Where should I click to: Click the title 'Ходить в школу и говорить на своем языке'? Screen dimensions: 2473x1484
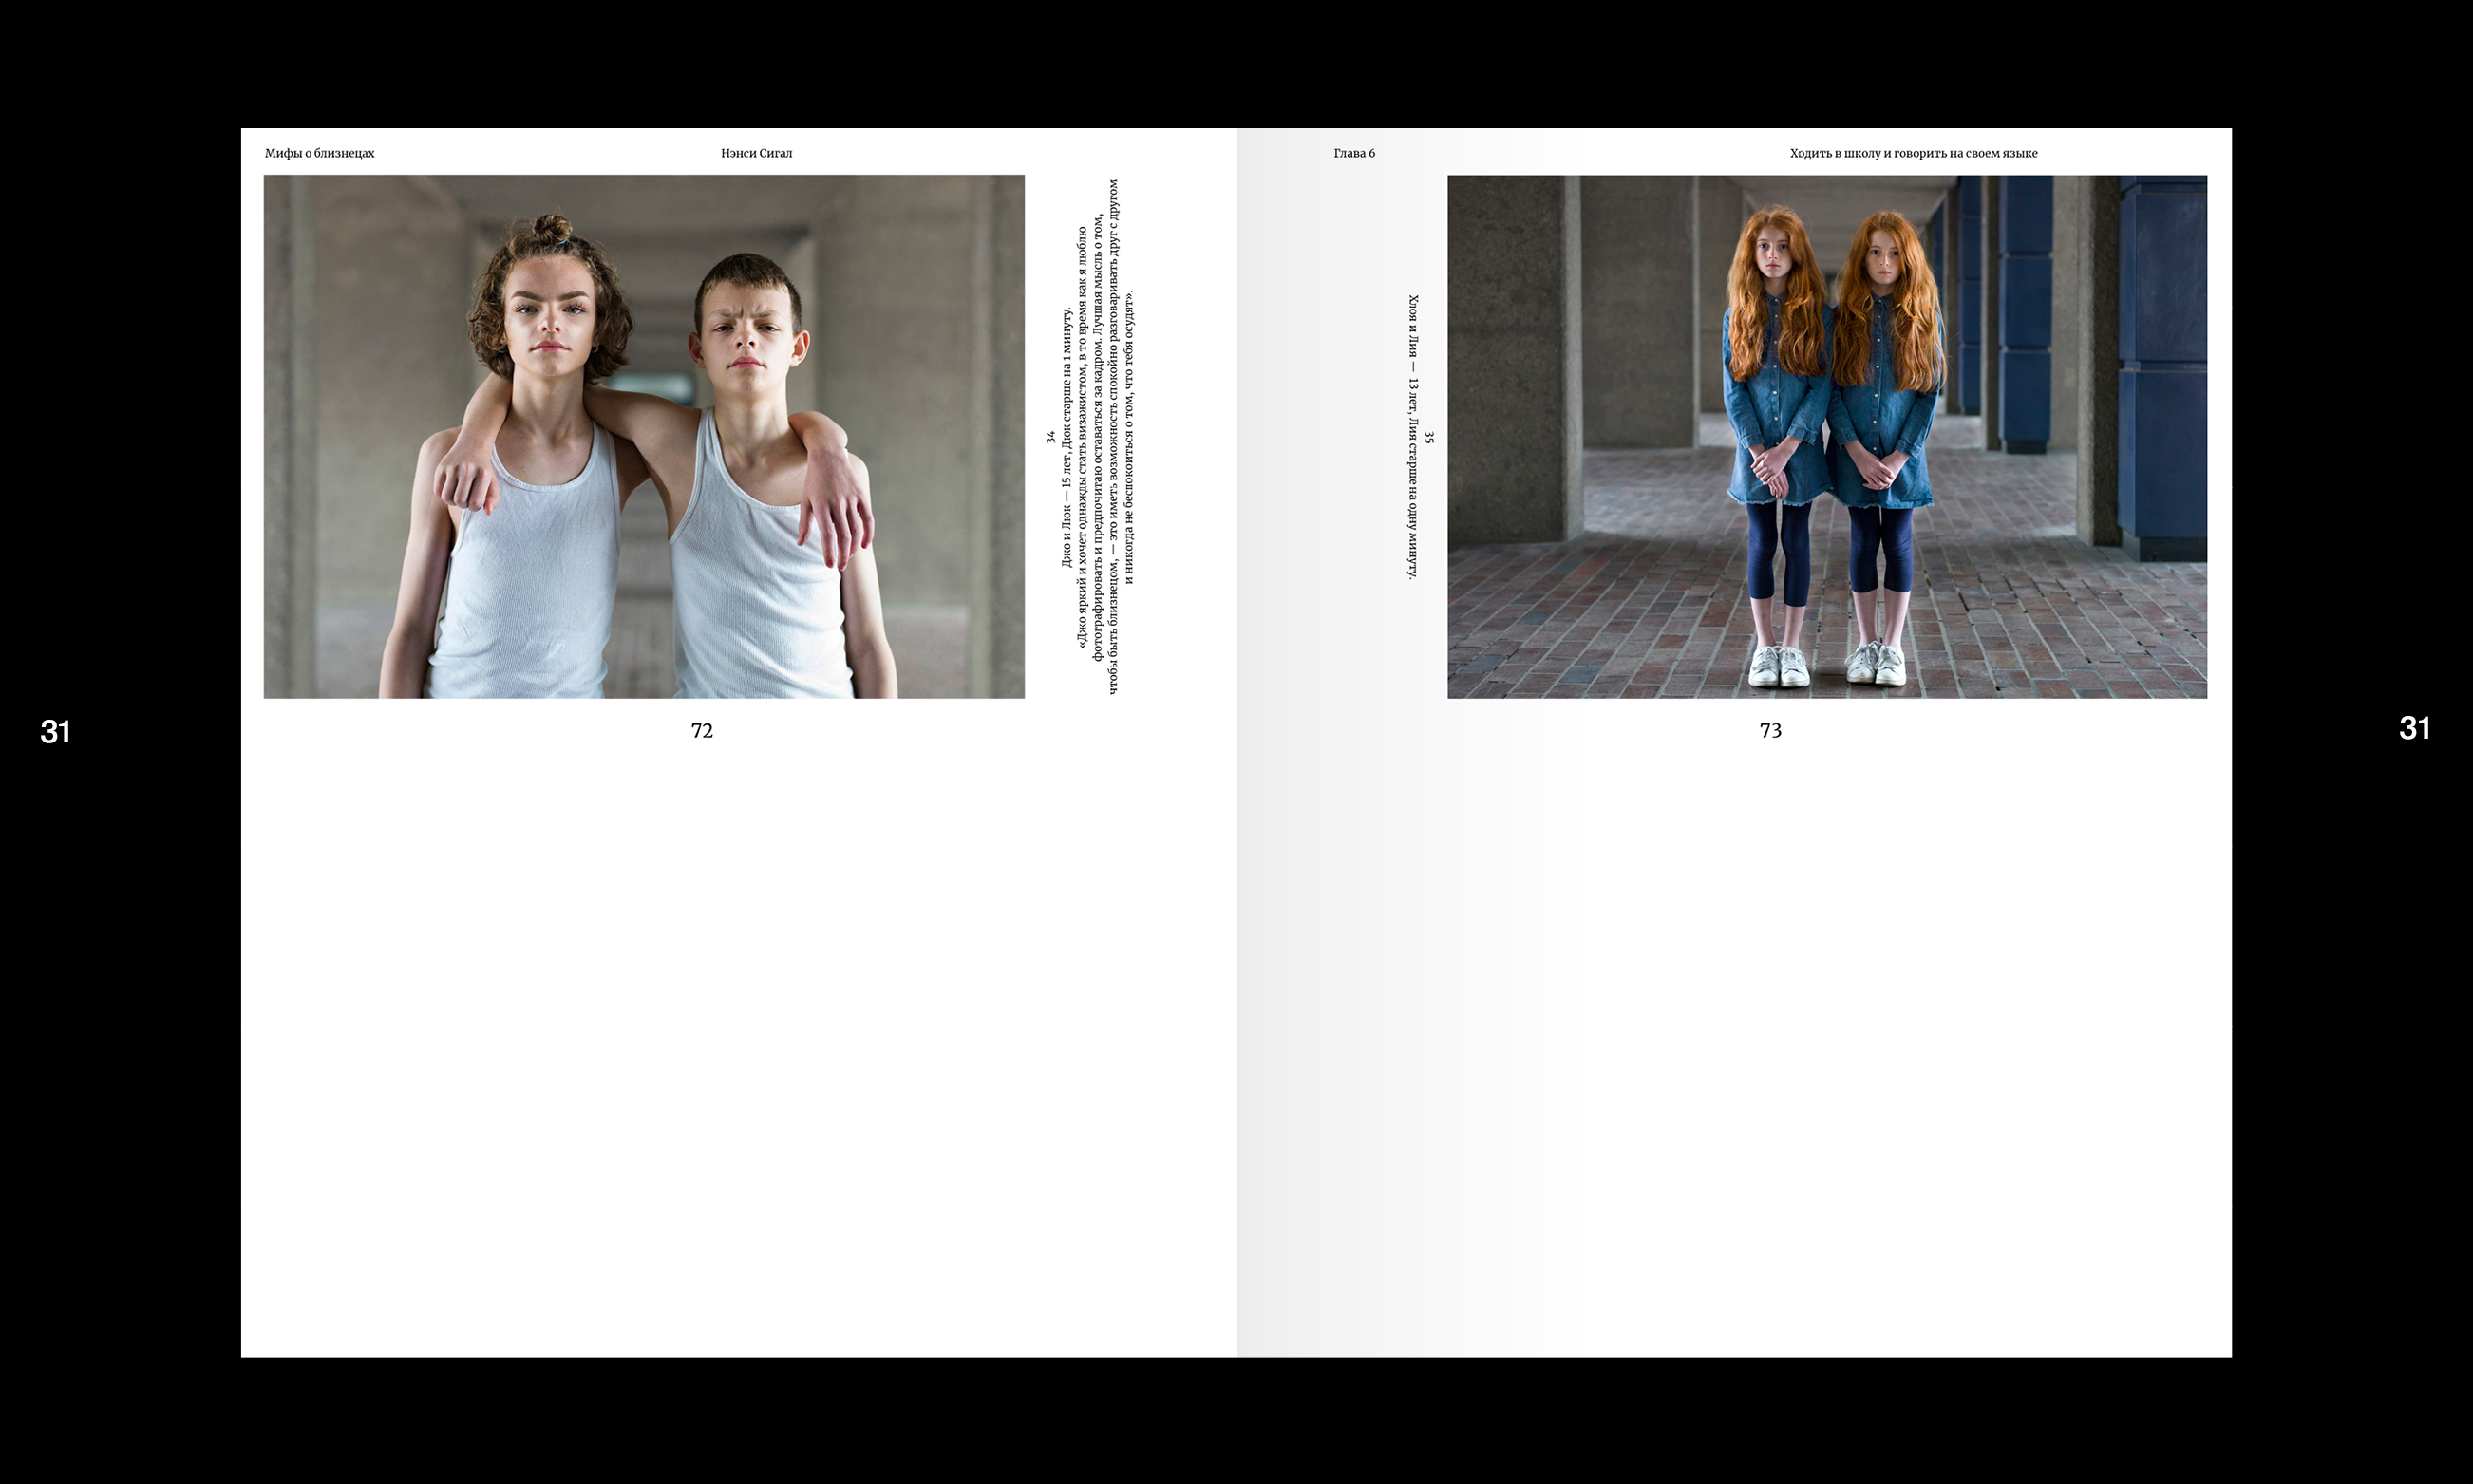tap(1913, 153)
